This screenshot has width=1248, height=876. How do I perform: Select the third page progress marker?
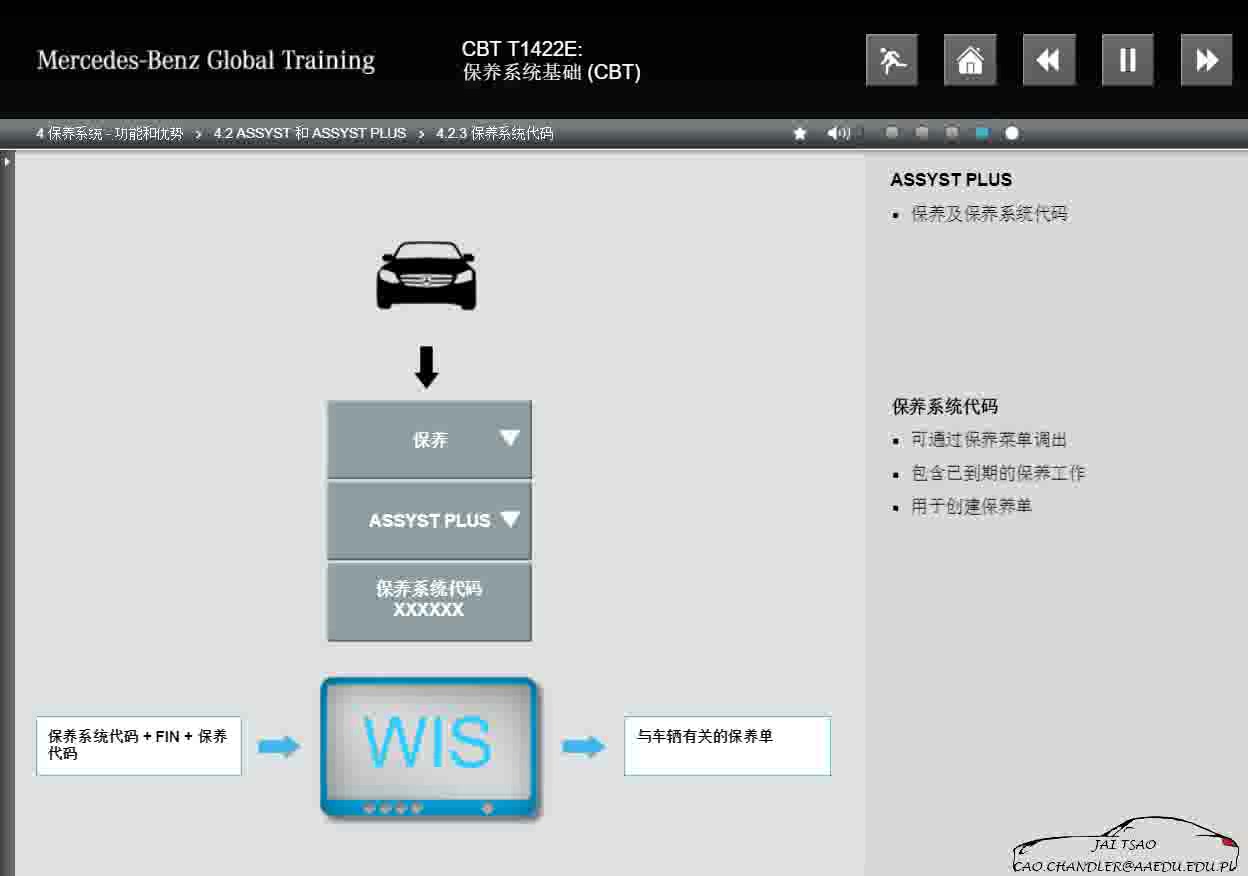(x=952, y=133)
